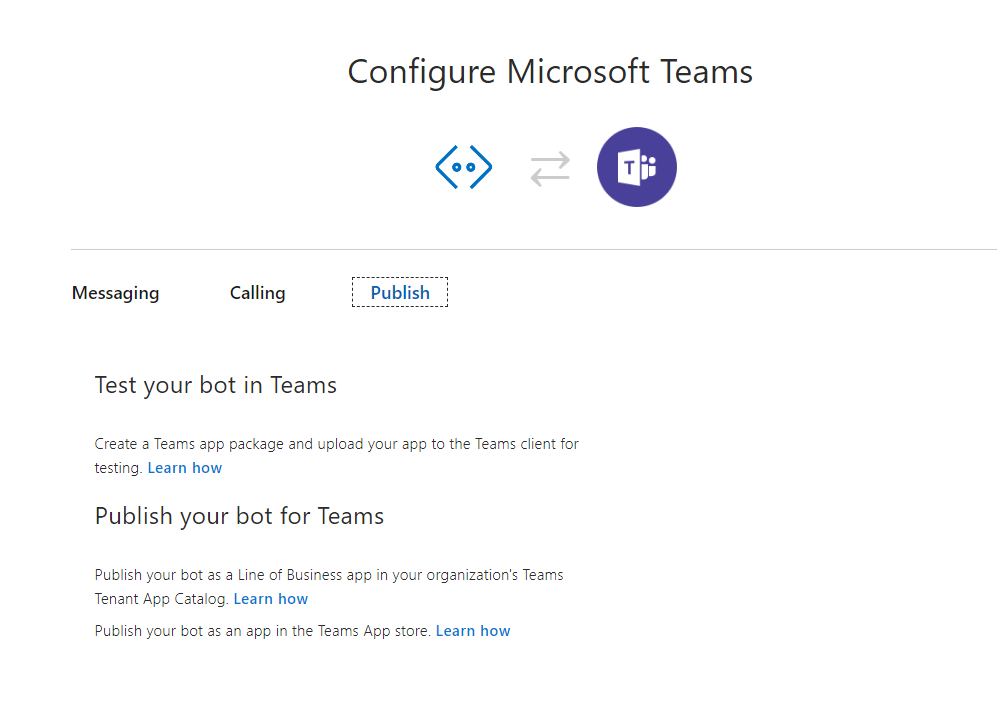This screenshot has height=707, width=997.
Task: Open Learn how link for Teams App store
Action: 473,631
